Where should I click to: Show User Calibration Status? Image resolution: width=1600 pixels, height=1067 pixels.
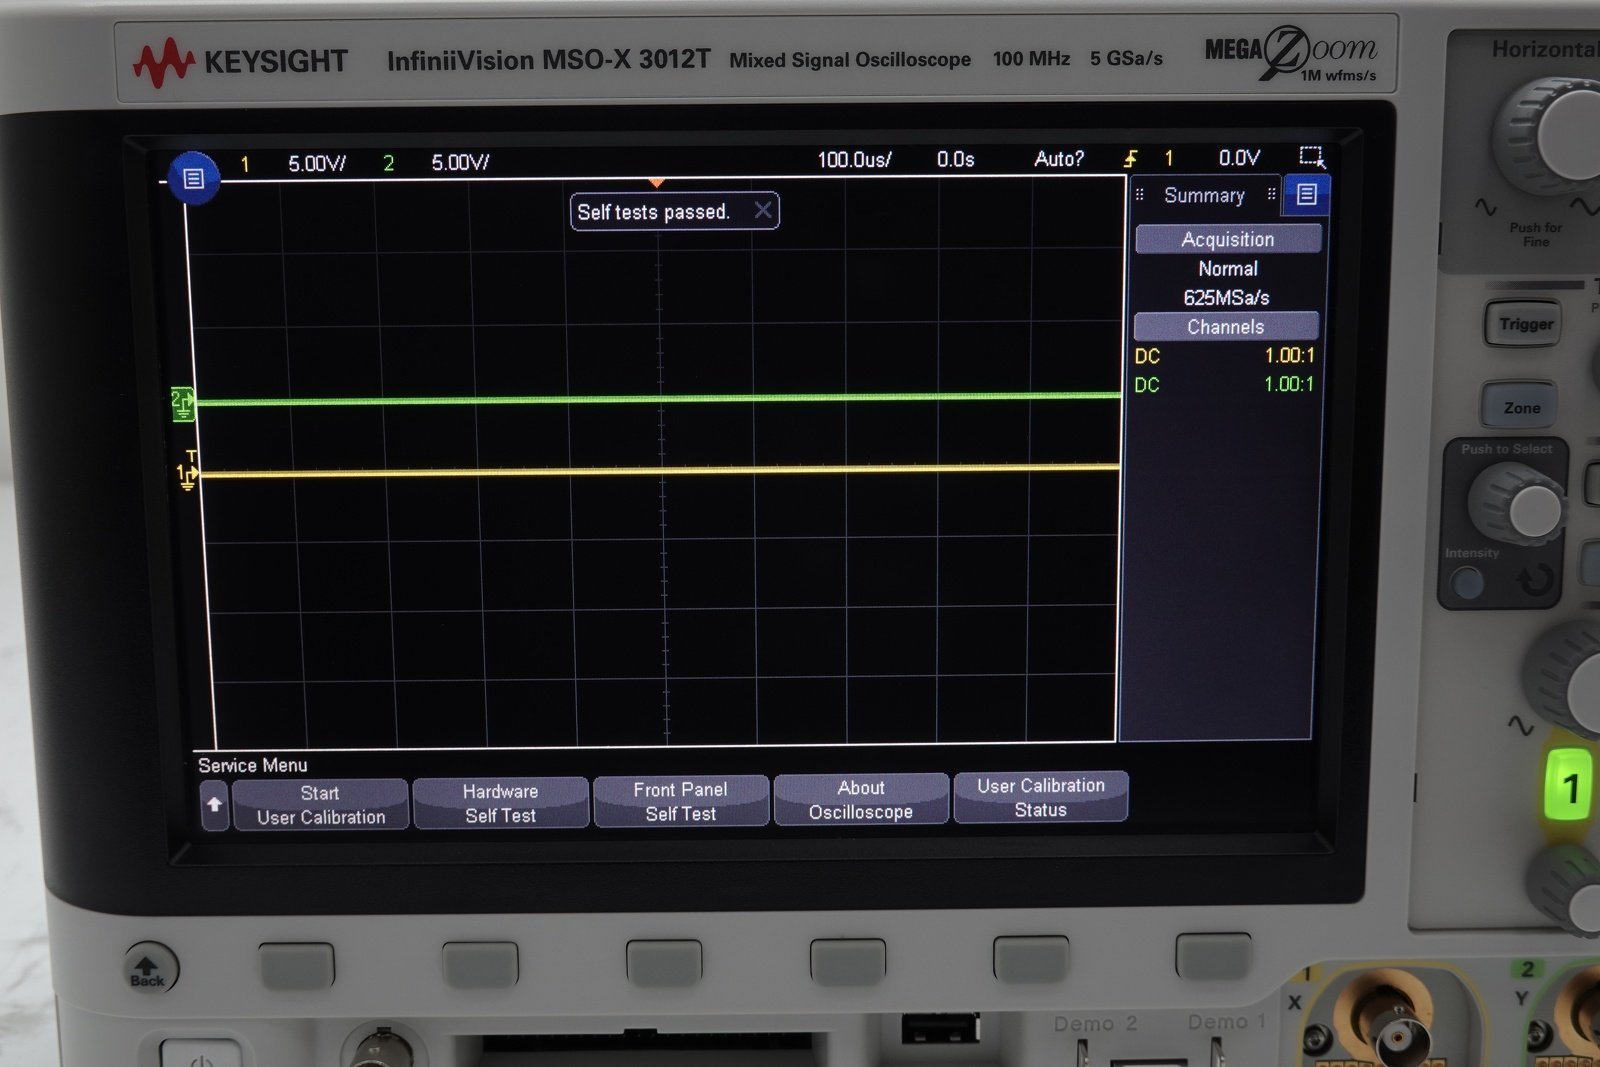click(x=1041, y=797)
